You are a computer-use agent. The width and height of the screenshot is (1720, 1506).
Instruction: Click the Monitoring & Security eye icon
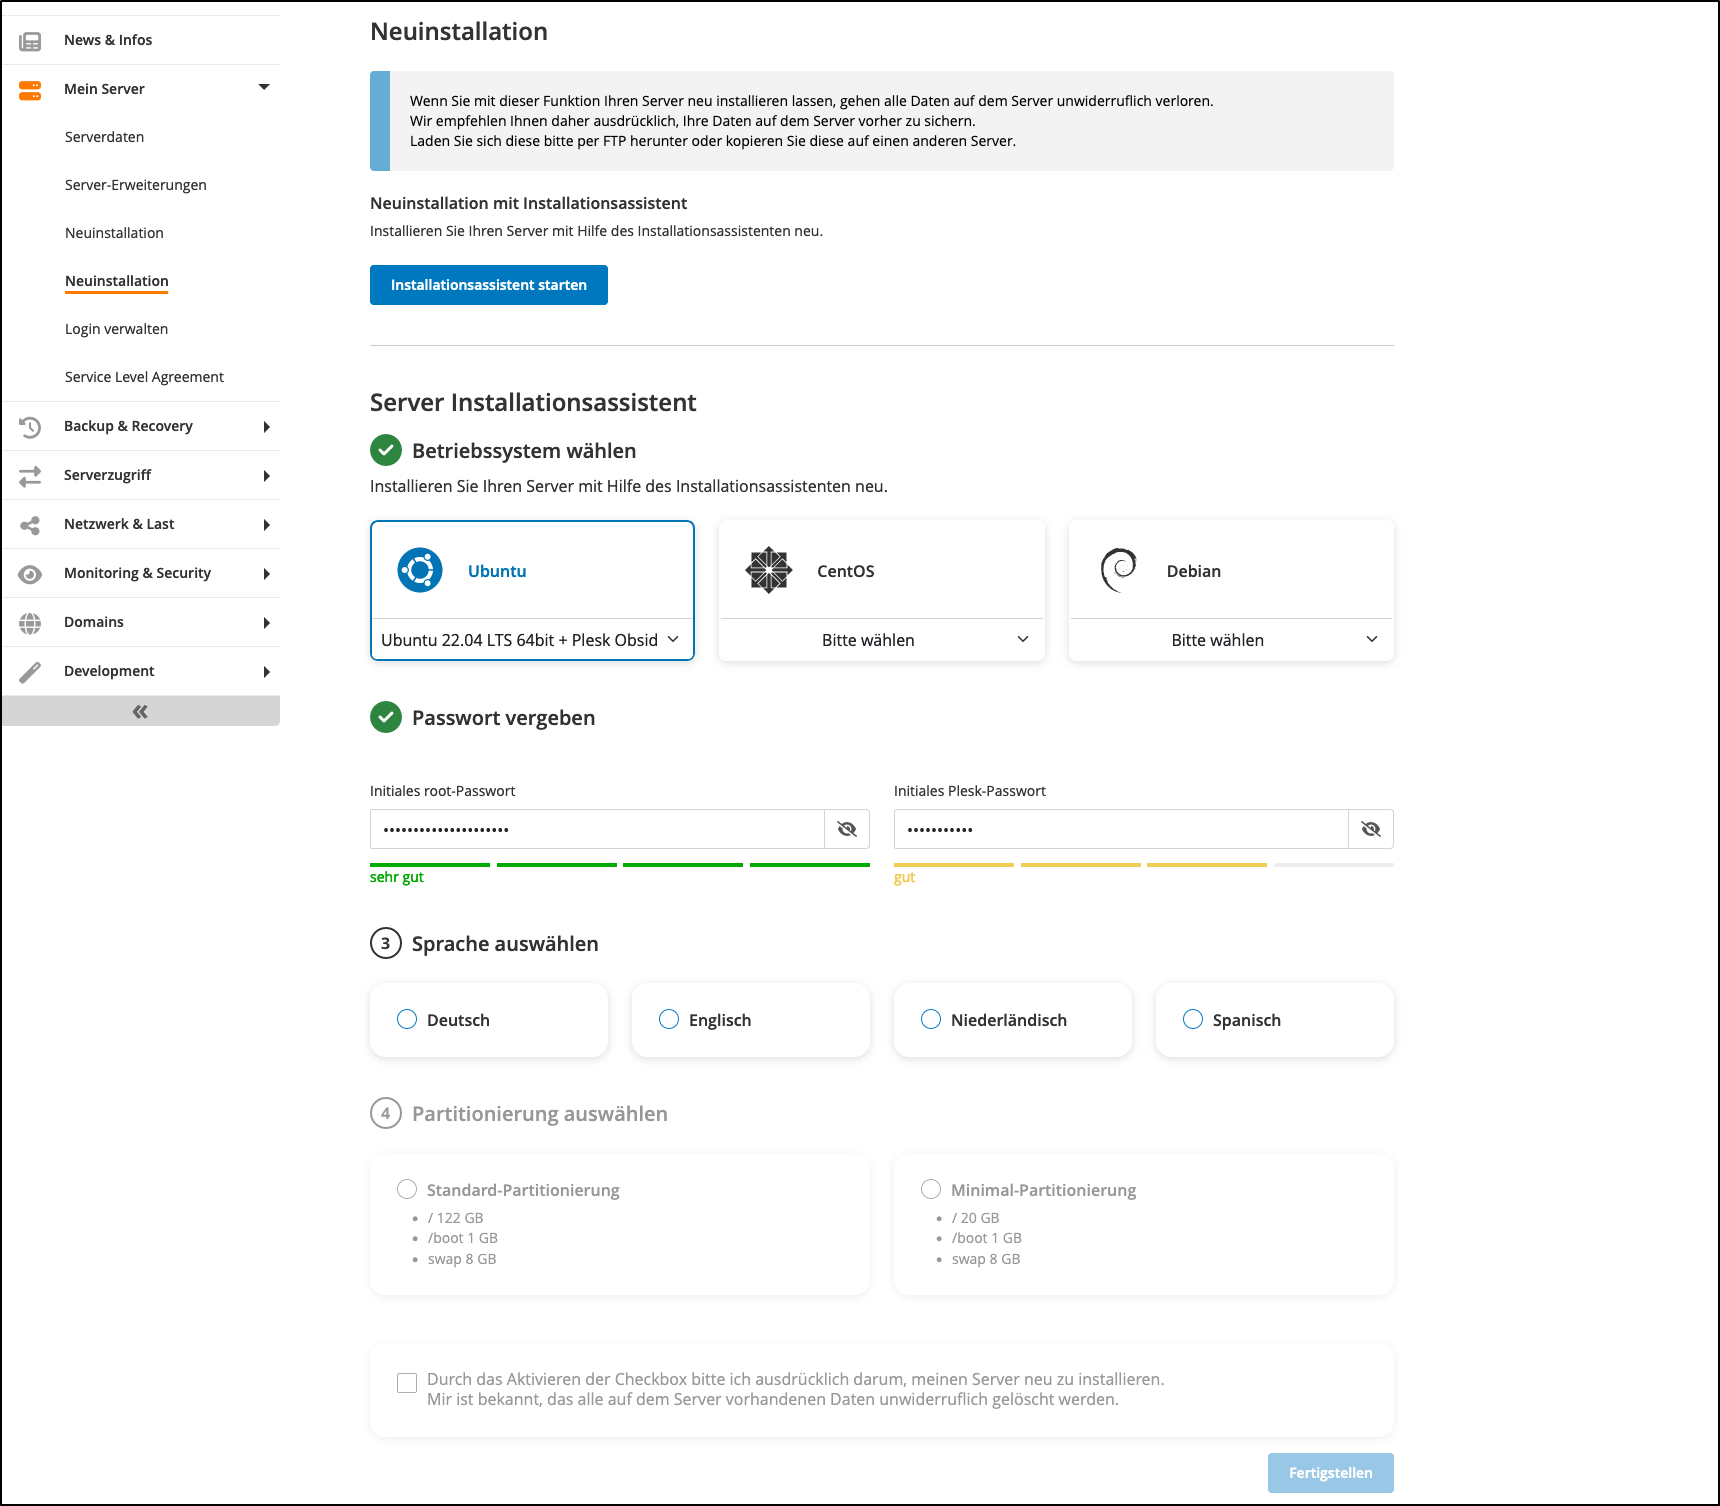coord(30,574)
